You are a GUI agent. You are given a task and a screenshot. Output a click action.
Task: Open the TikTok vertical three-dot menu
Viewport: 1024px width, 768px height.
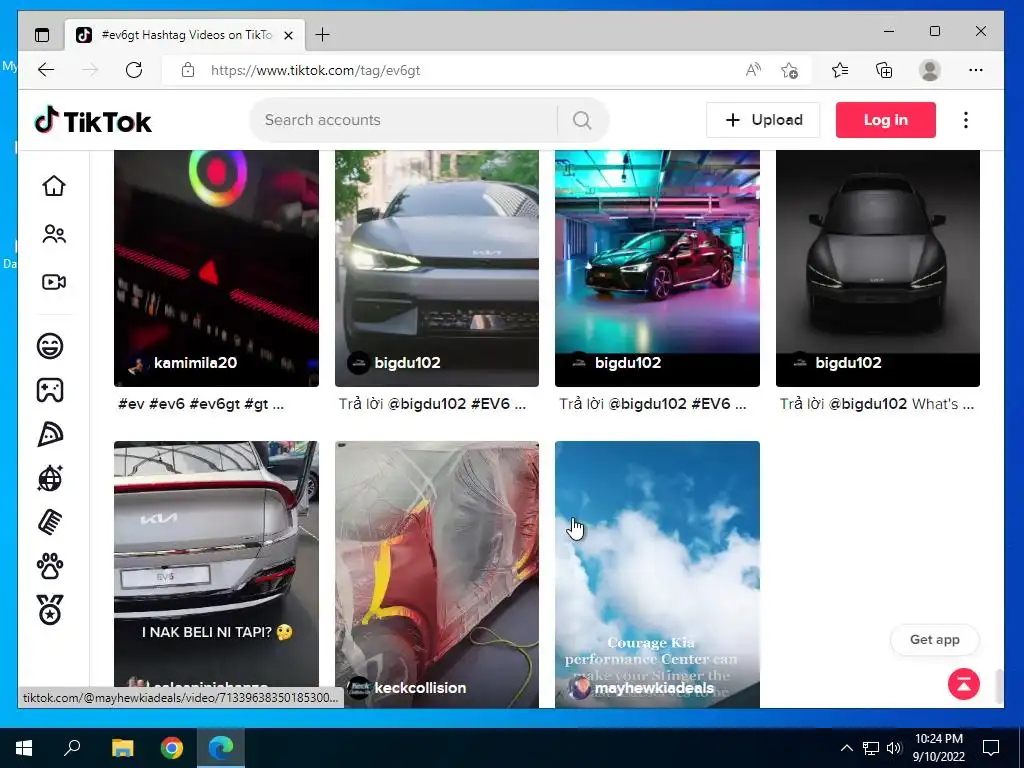click(x=965, y=120)
